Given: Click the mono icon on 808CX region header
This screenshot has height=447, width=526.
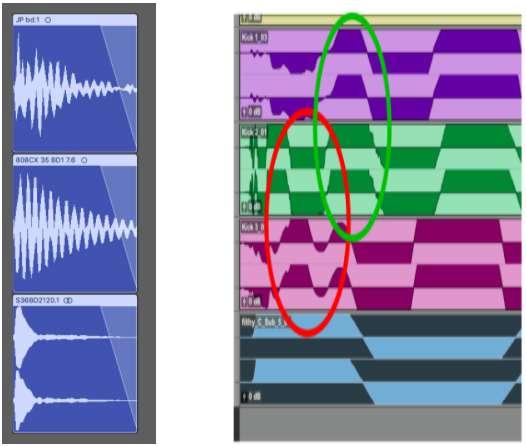Looking at the screenshot, I should (x=84, y=160).
